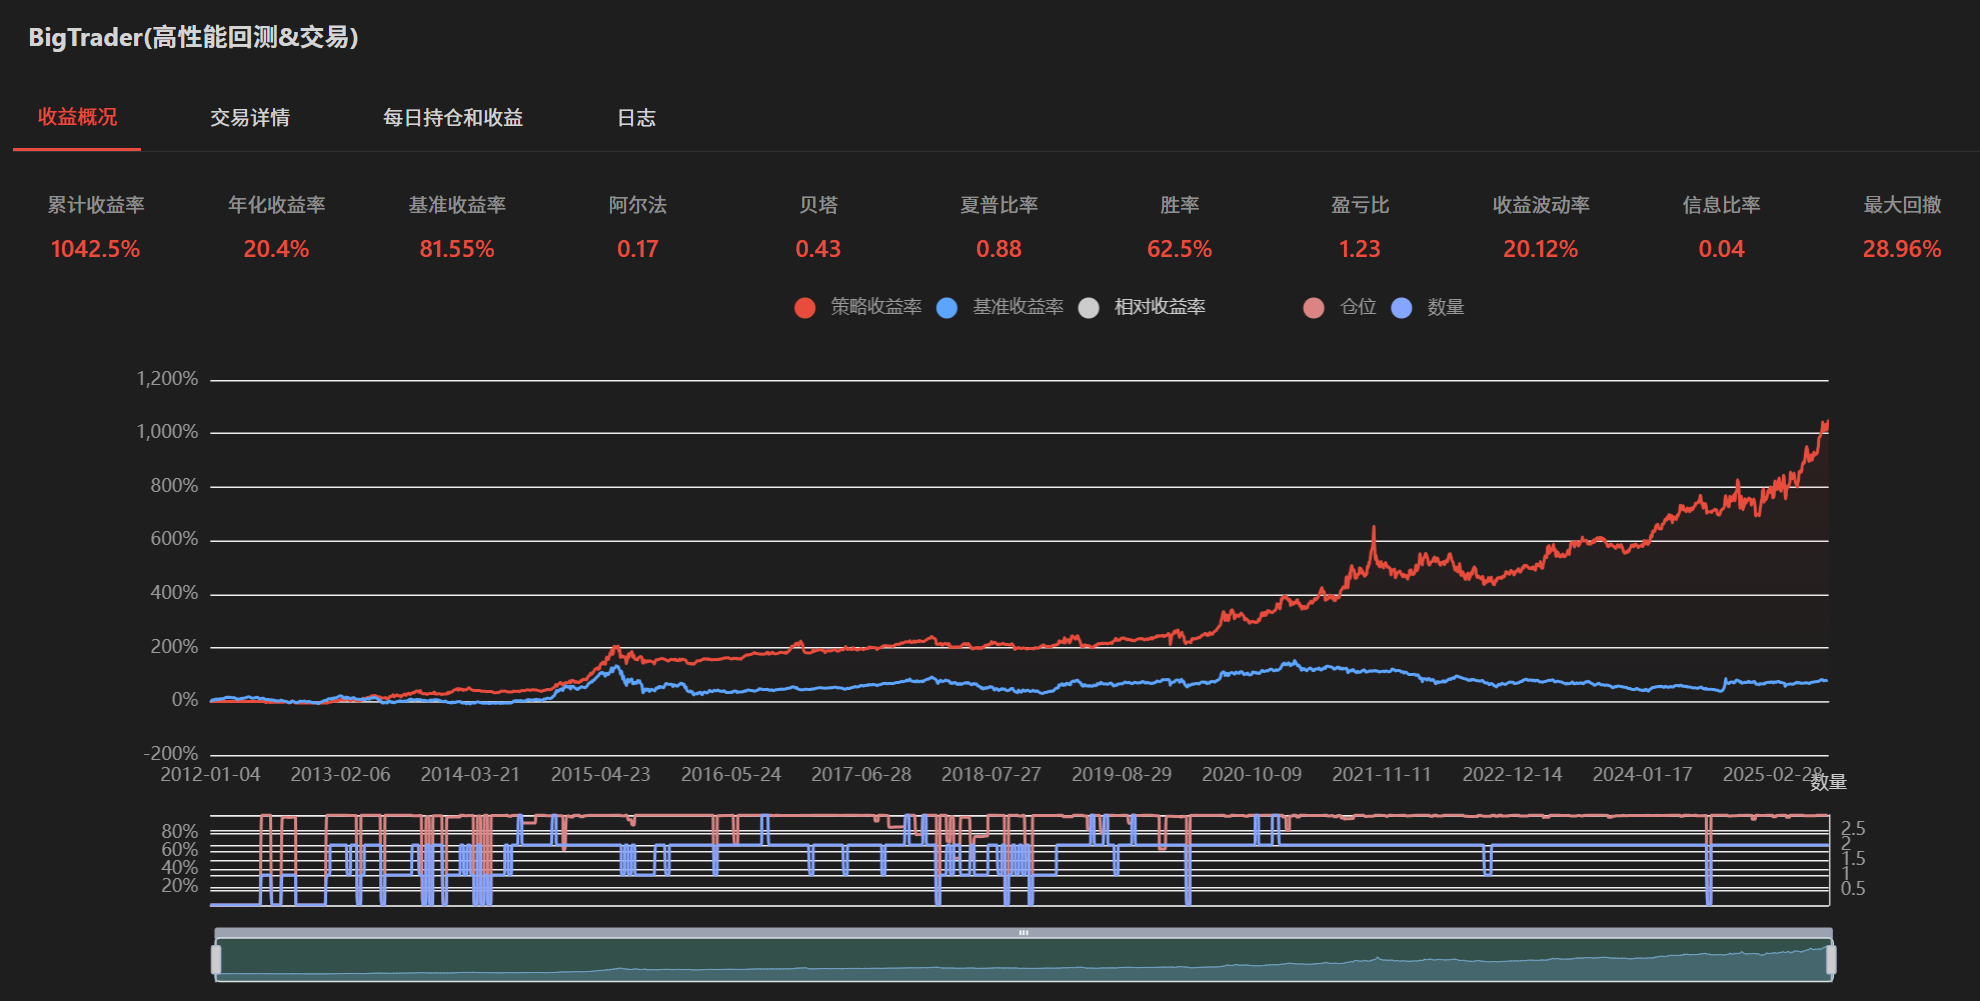Switch to the 交易详情 tab

click(x=250, y=118)
